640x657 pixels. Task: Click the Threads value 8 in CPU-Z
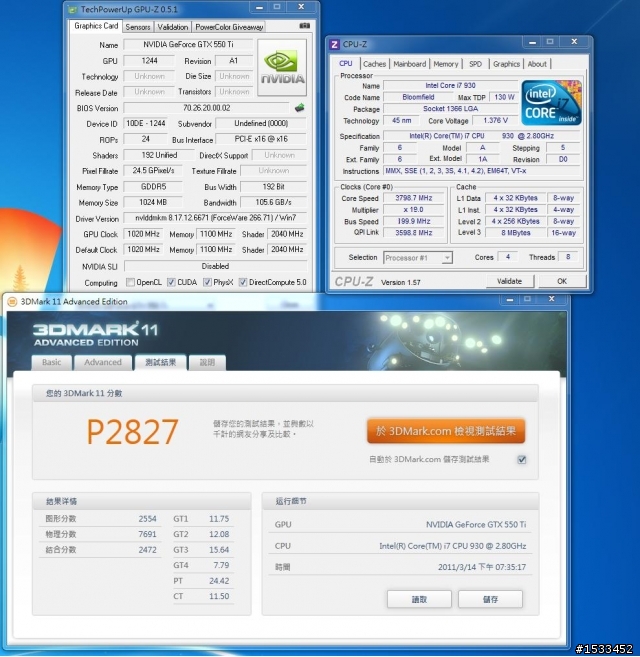click(568, 257)
